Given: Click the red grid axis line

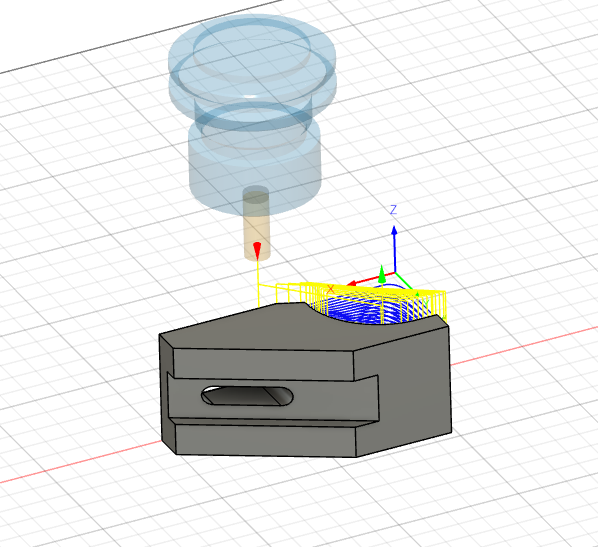Looking at the screenshot, I should [76, 463].
